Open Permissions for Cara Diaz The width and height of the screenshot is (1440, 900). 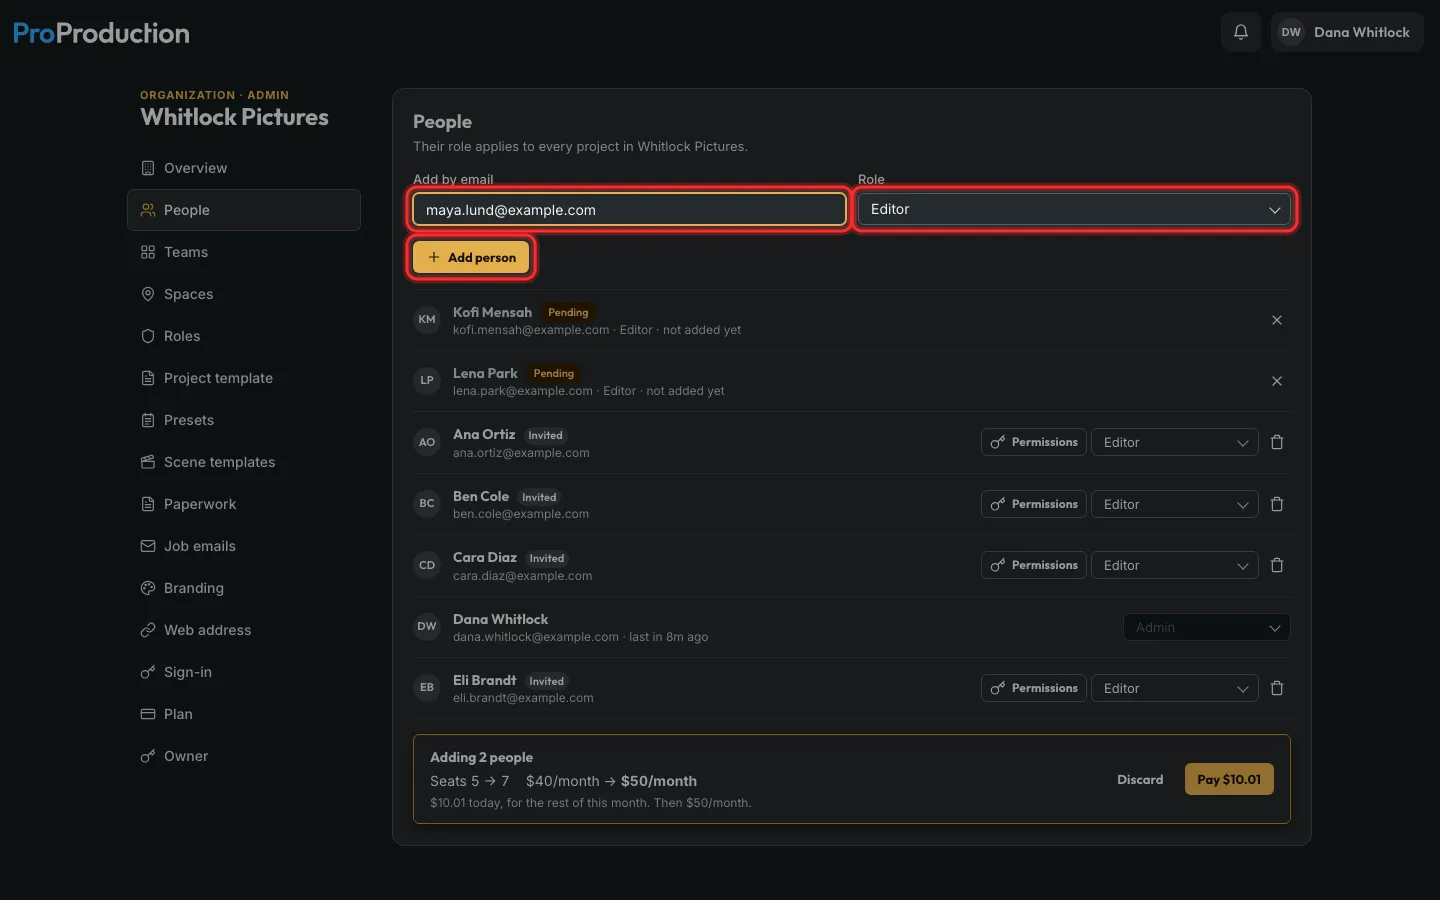[x=1034, y=565]
